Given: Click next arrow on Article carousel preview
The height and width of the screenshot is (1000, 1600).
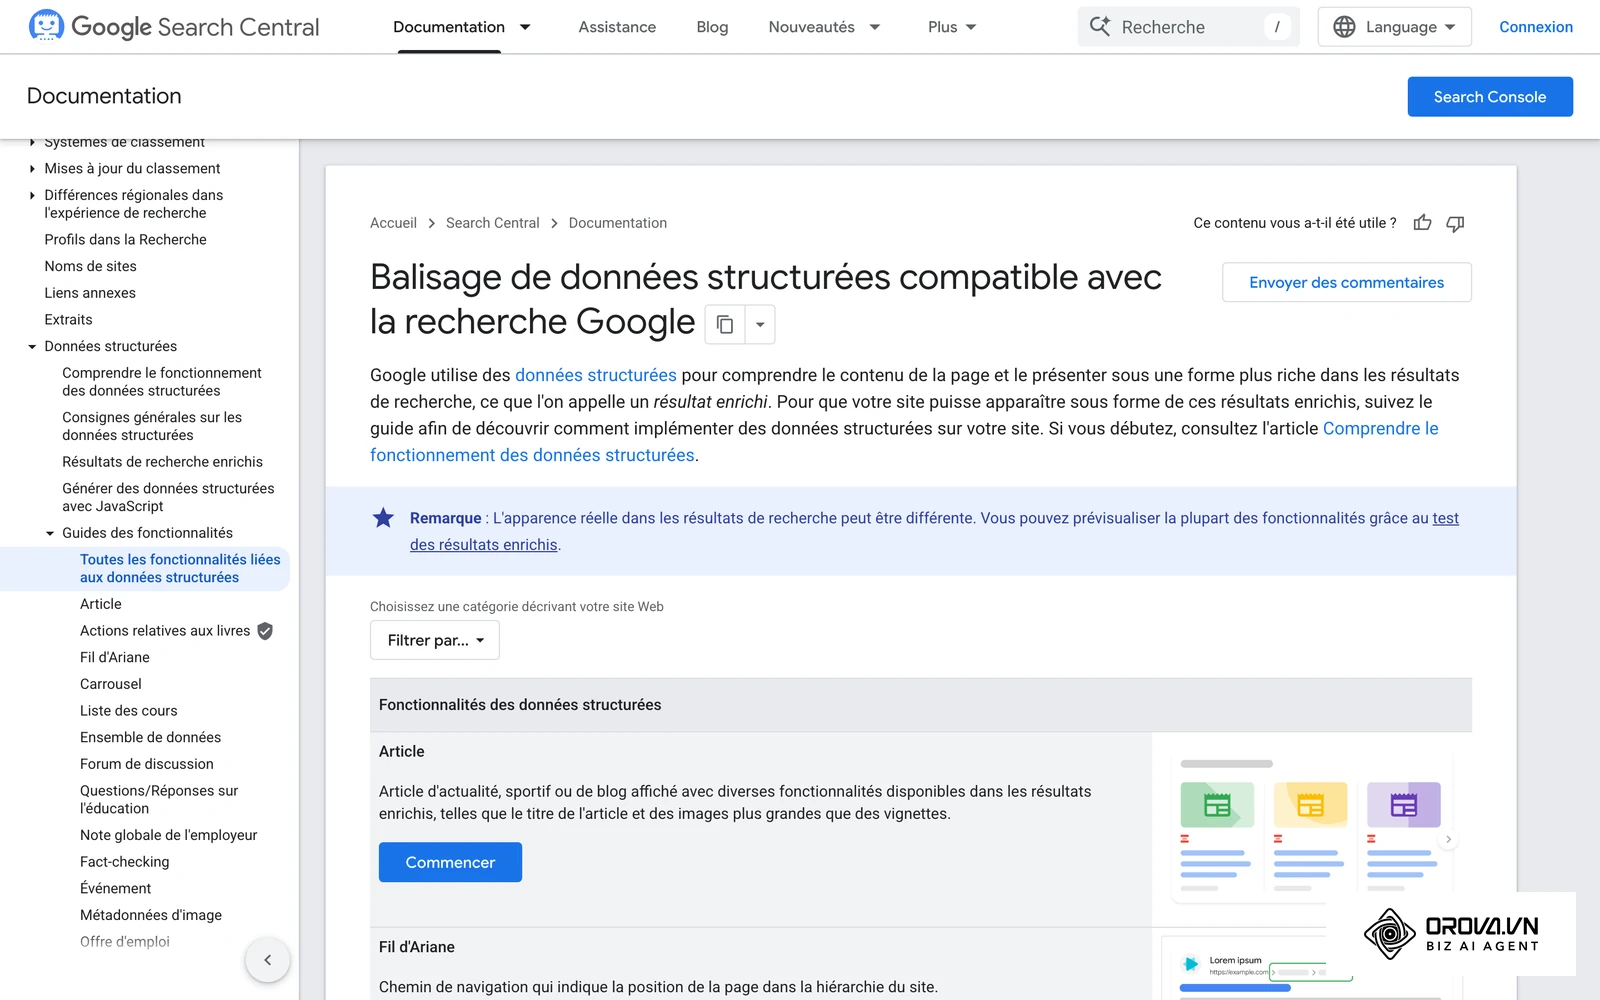Looking at the screenshot, I should click(1448, 840).
